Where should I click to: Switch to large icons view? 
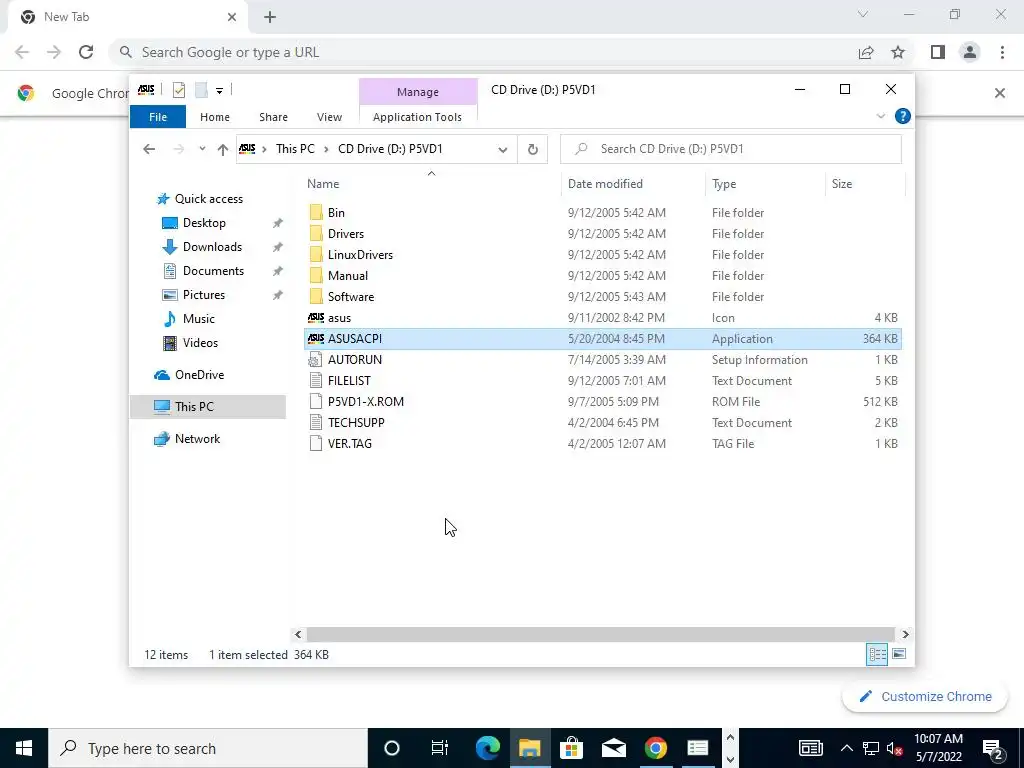[899, 654]
